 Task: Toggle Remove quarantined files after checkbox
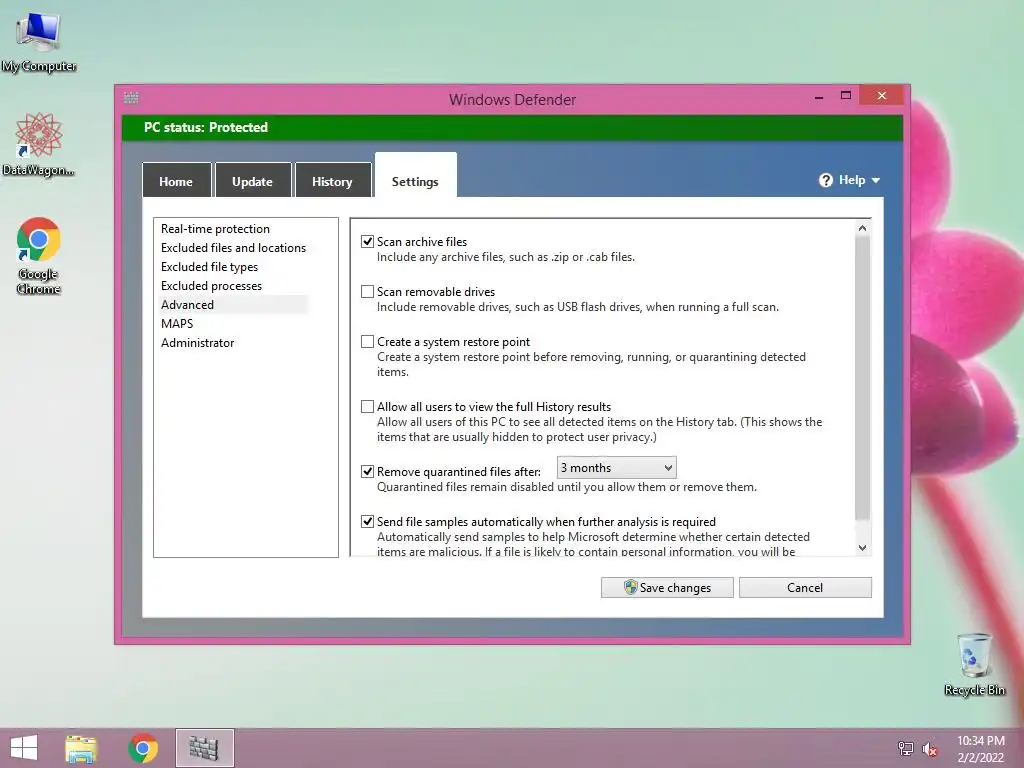(368, 472)
